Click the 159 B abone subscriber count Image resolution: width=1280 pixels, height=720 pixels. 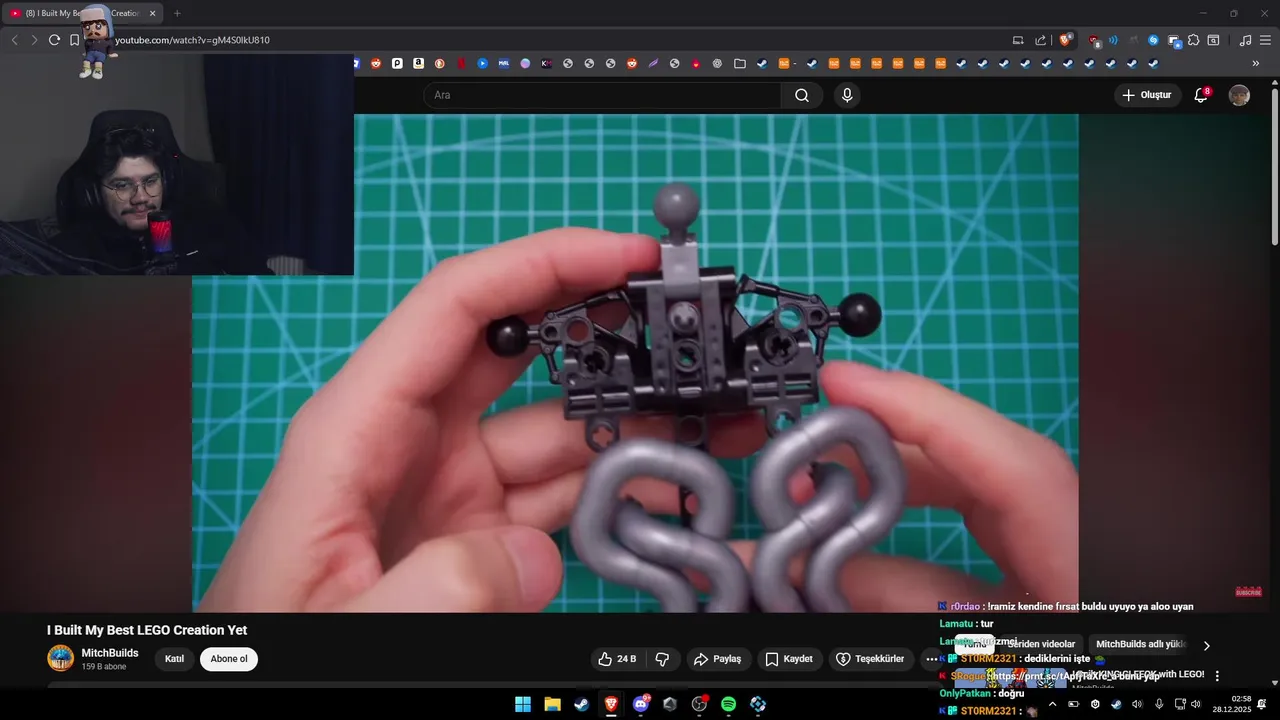tap(104, 666)
